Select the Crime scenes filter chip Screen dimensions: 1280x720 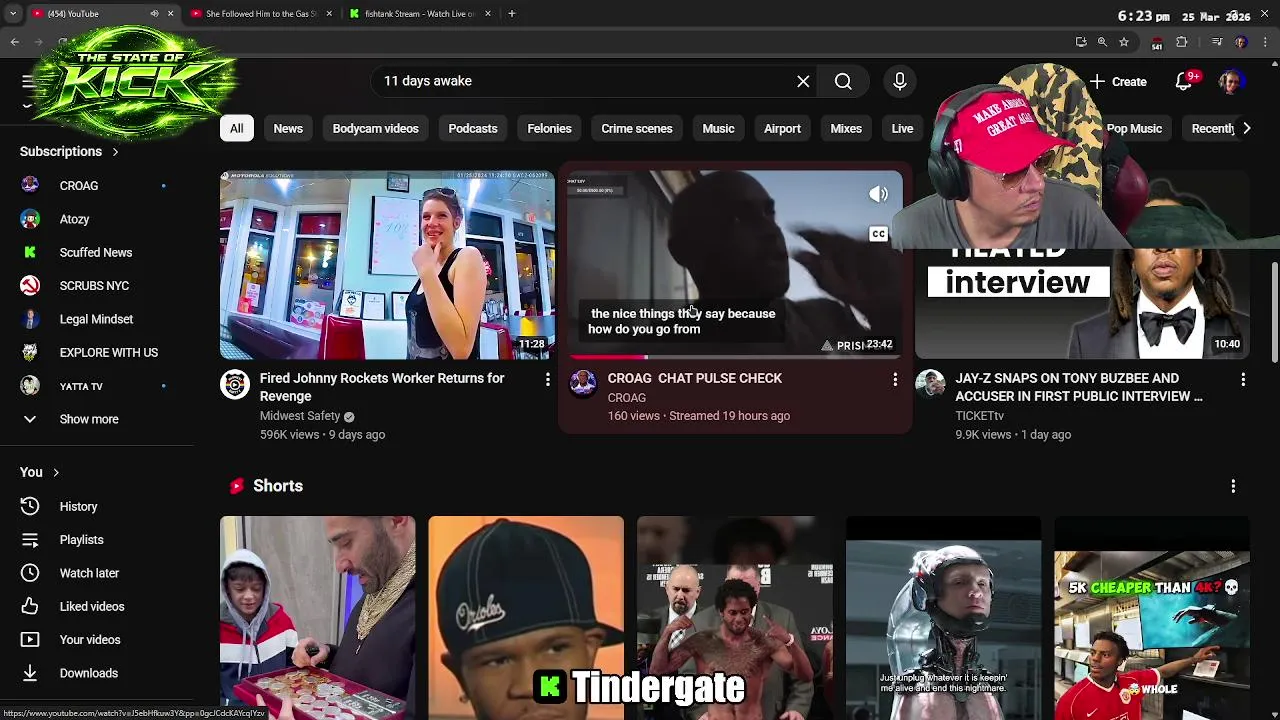click(637, 128)
